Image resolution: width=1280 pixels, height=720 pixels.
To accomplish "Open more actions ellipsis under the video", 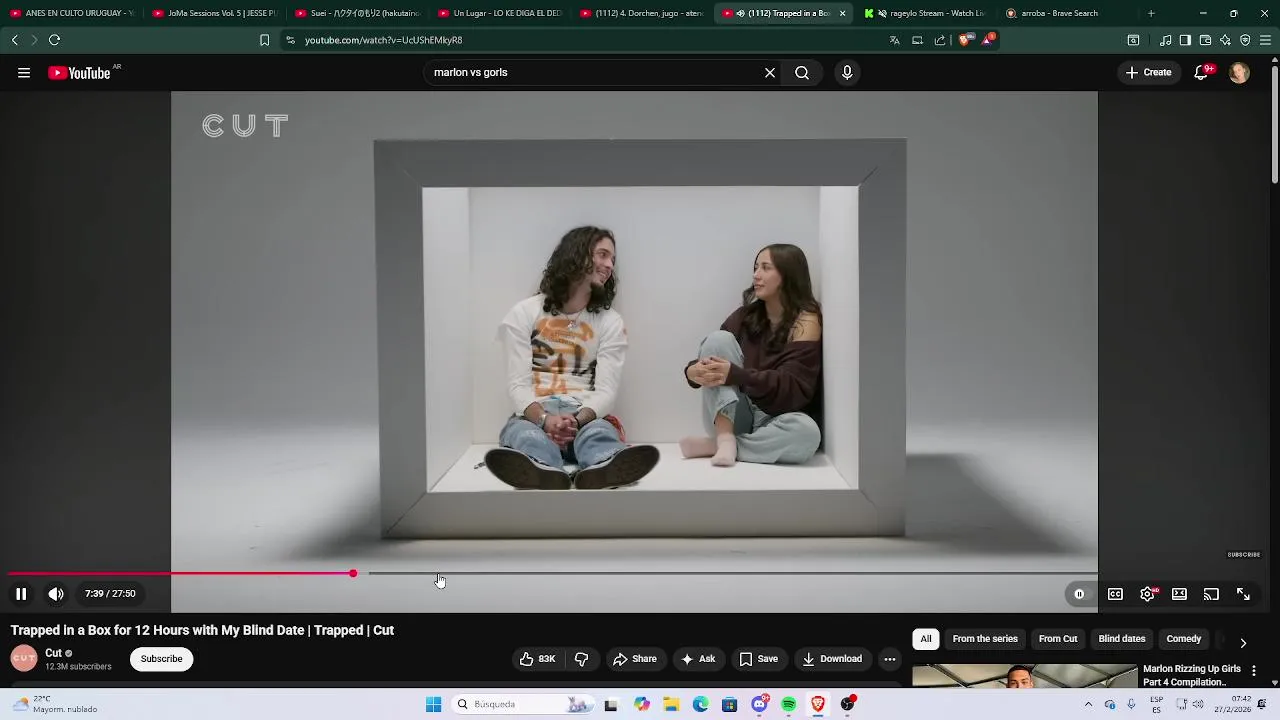I will coord(890,659).
